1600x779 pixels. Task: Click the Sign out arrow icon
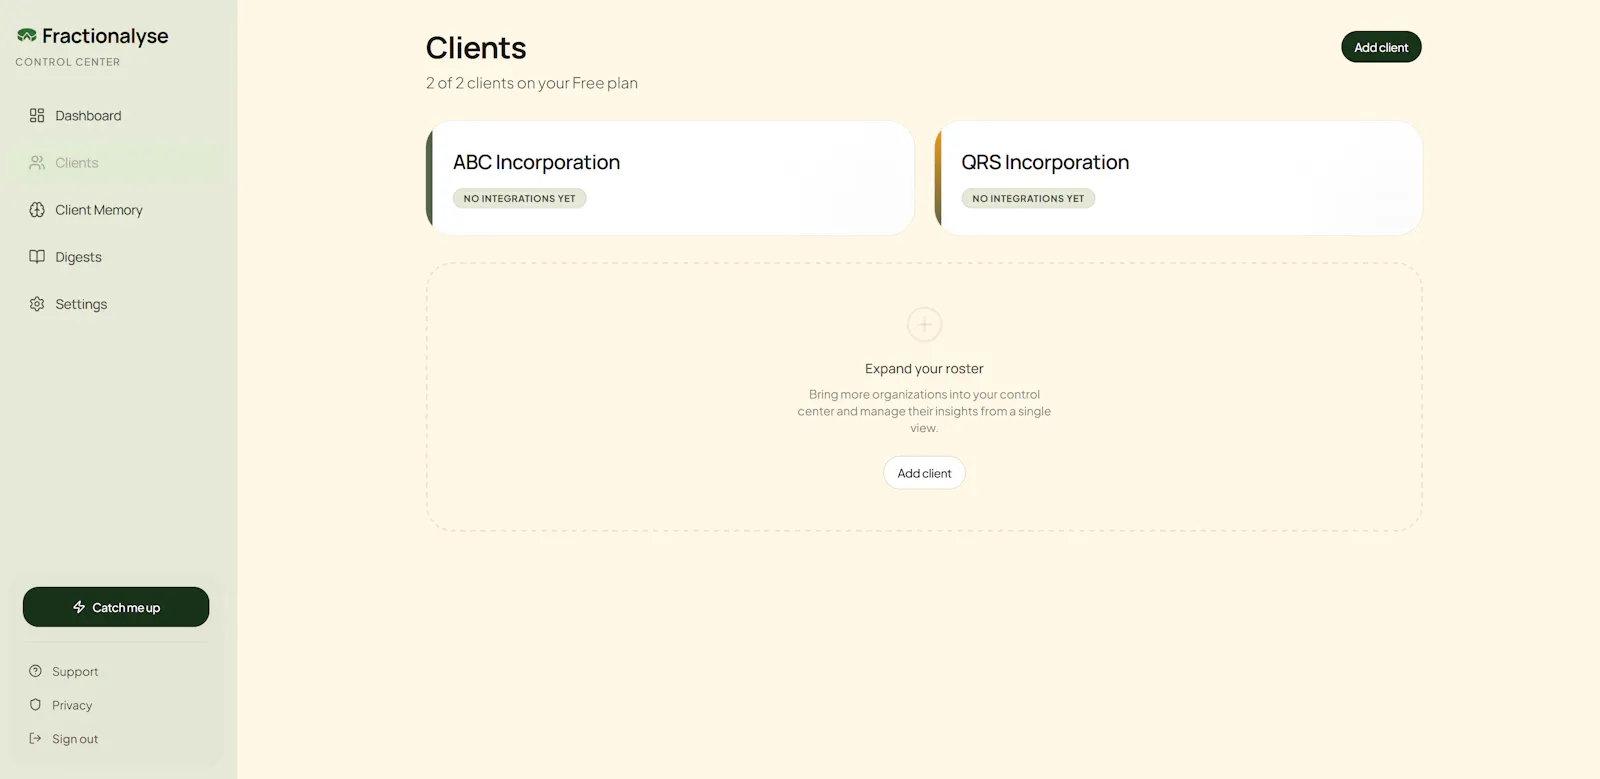35,739
